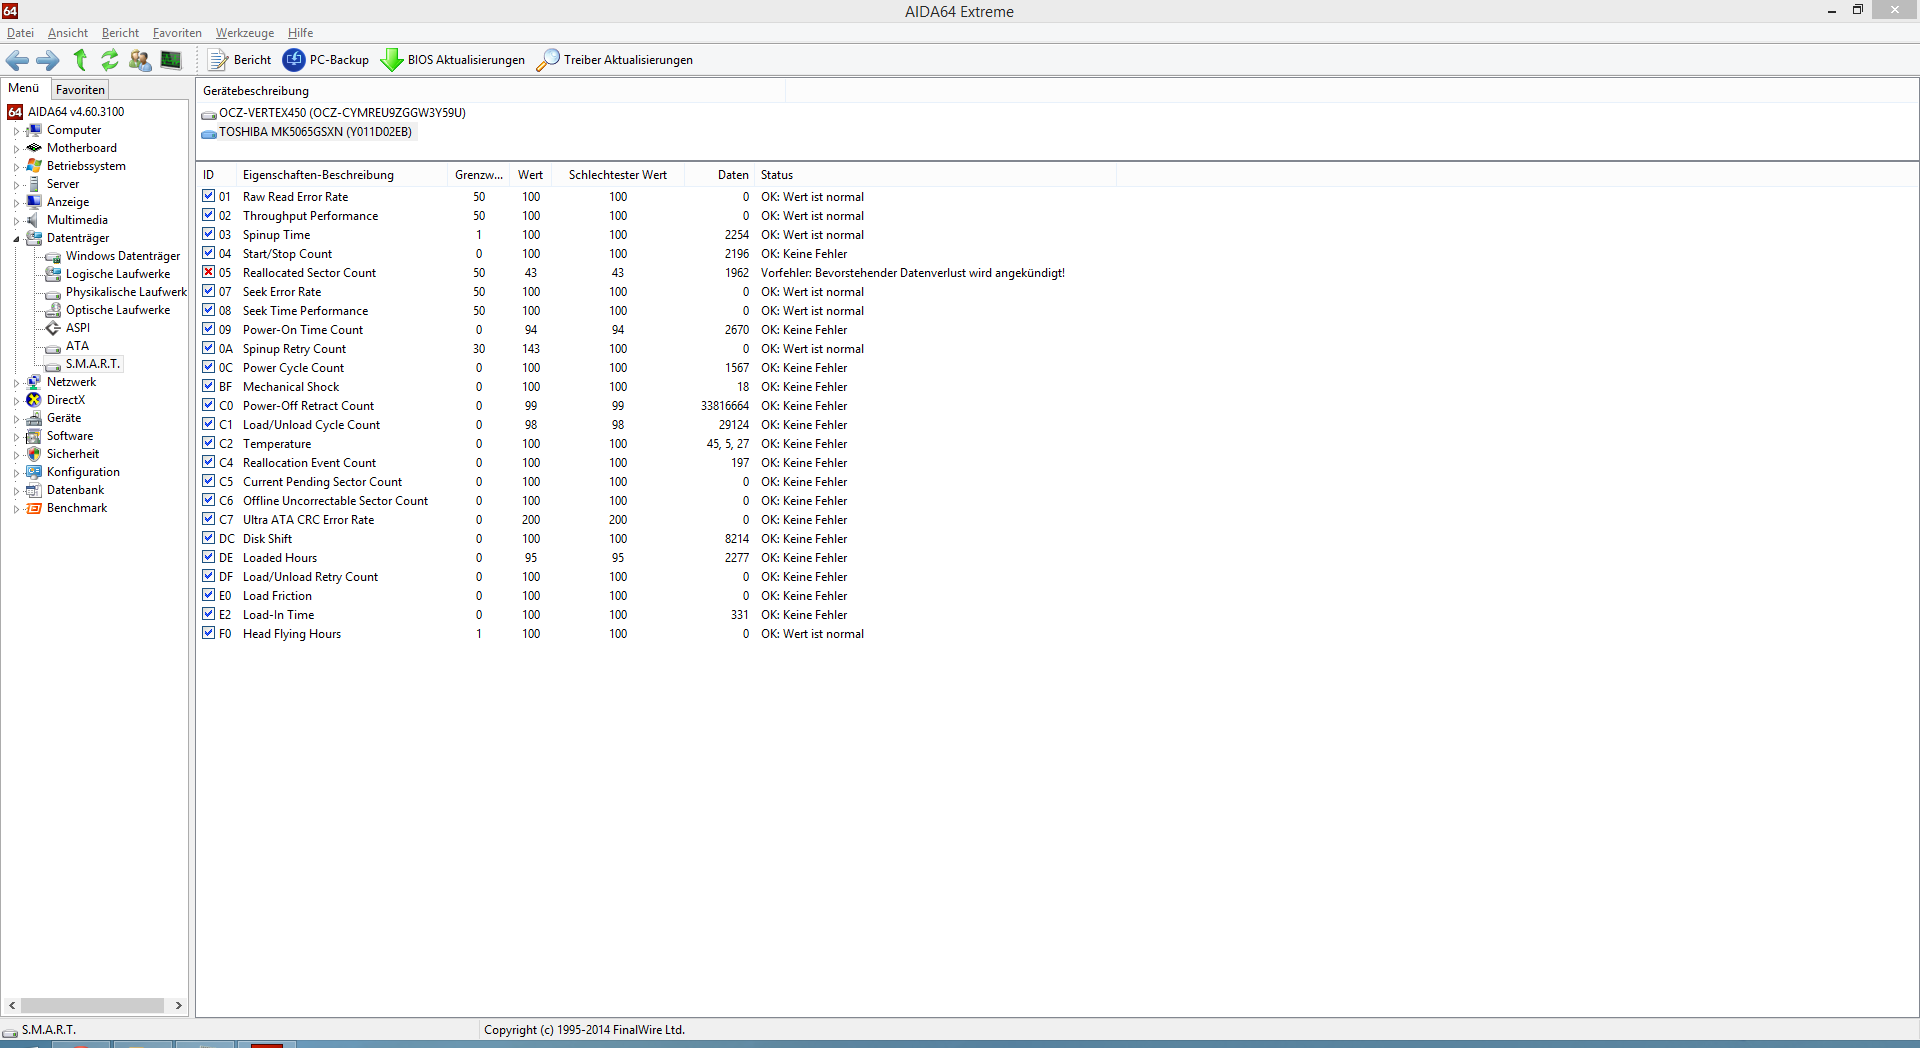Select Physikalische Laufwerke in the tree
The width and height of the screenshot is (1920, 1048).
click(126, 292)
